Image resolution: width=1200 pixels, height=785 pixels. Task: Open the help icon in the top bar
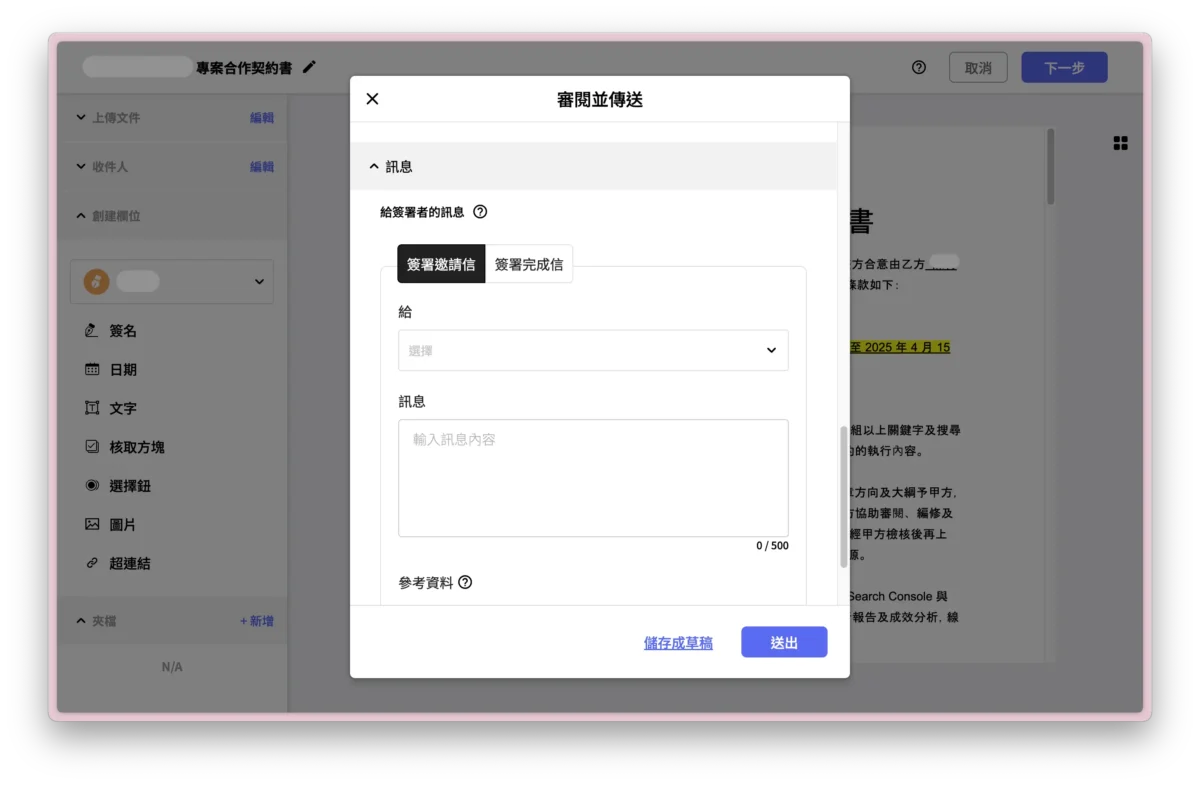[x=918, y=67]
